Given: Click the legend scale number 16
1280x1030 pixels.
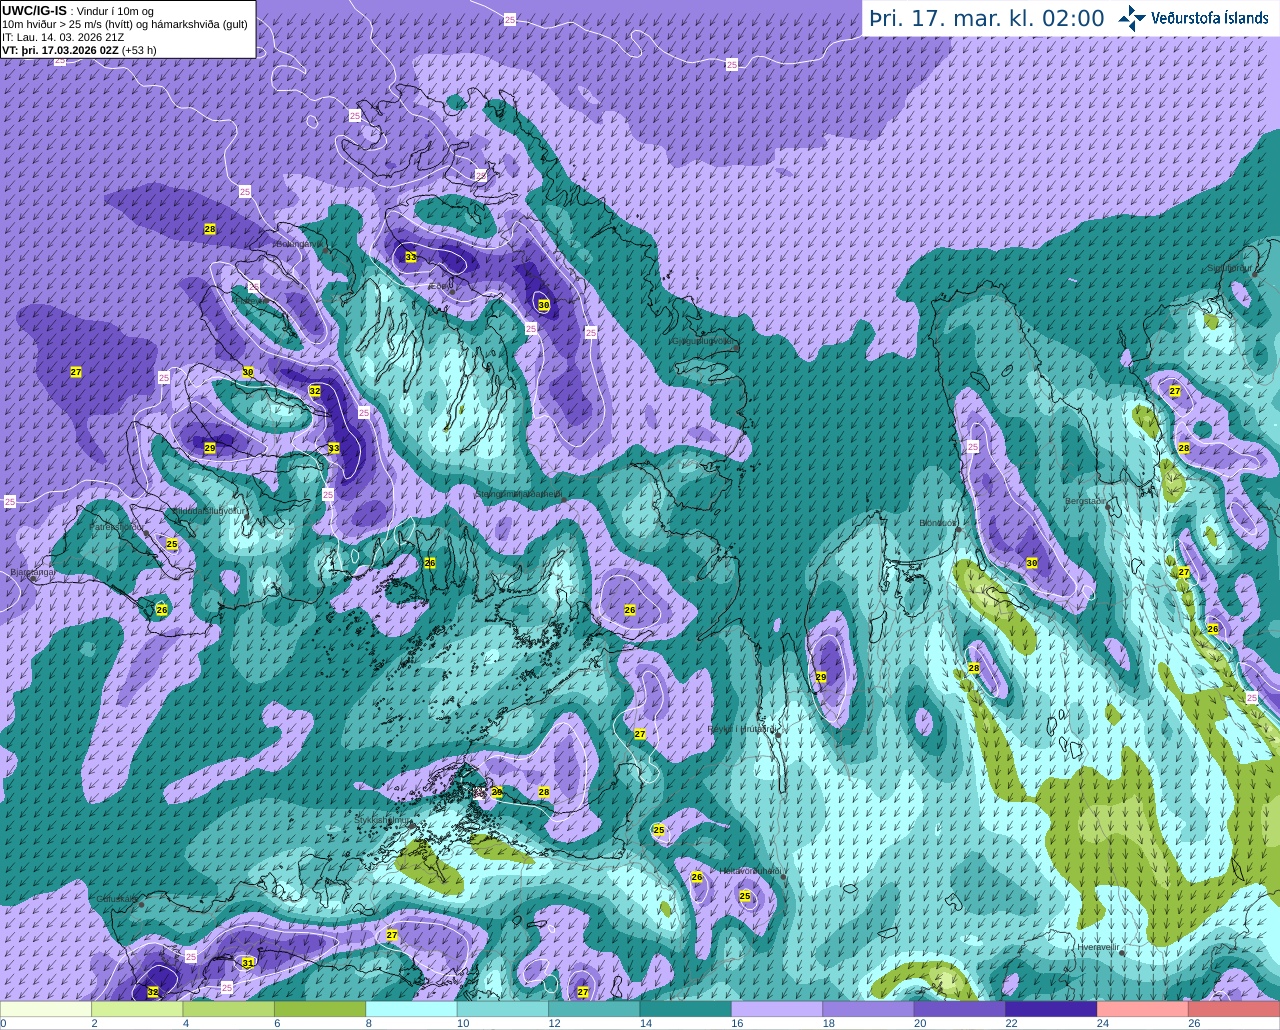Looking at the screenshot, I should [737, 1023].
